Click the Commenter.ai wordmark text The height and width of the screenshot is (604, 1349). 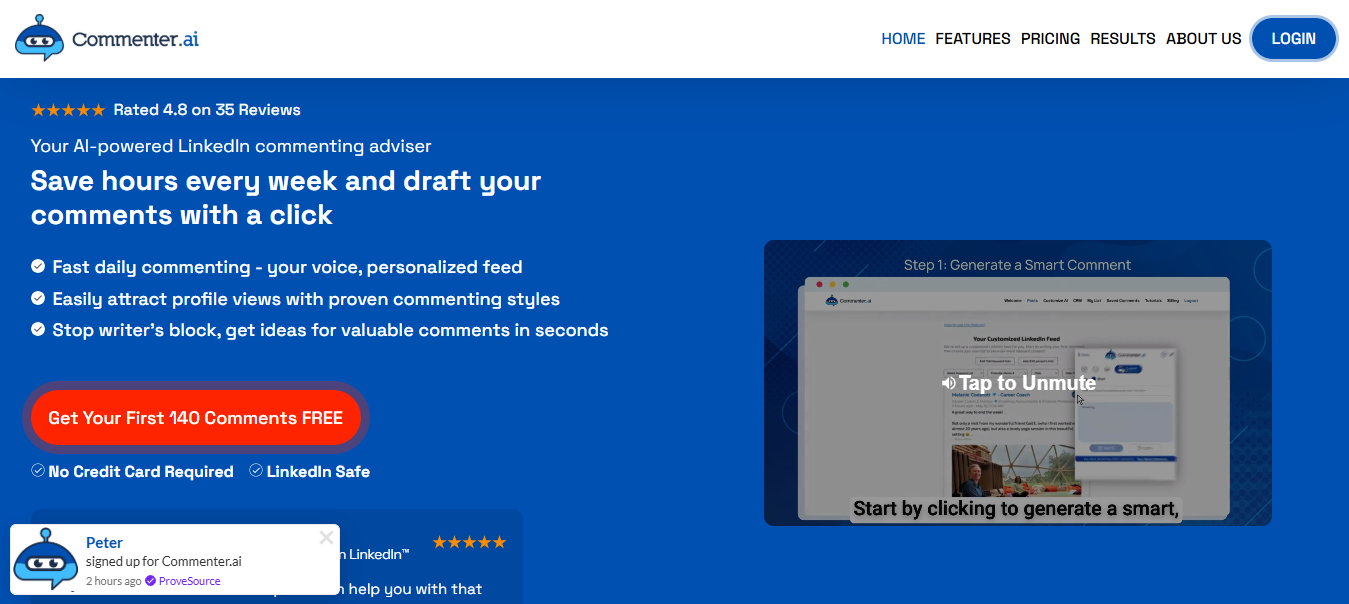135,40
